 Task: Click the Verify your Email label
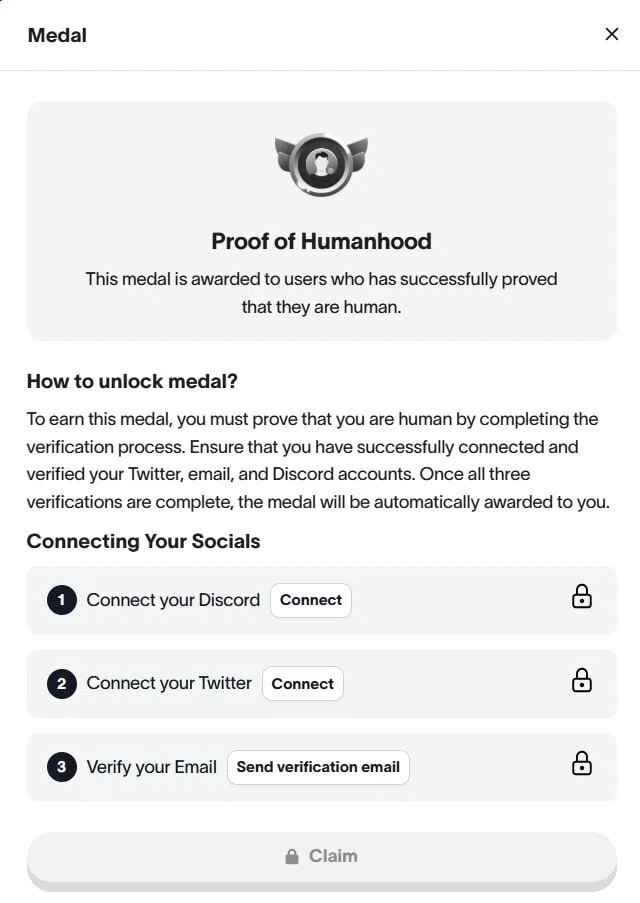point(152,767)
